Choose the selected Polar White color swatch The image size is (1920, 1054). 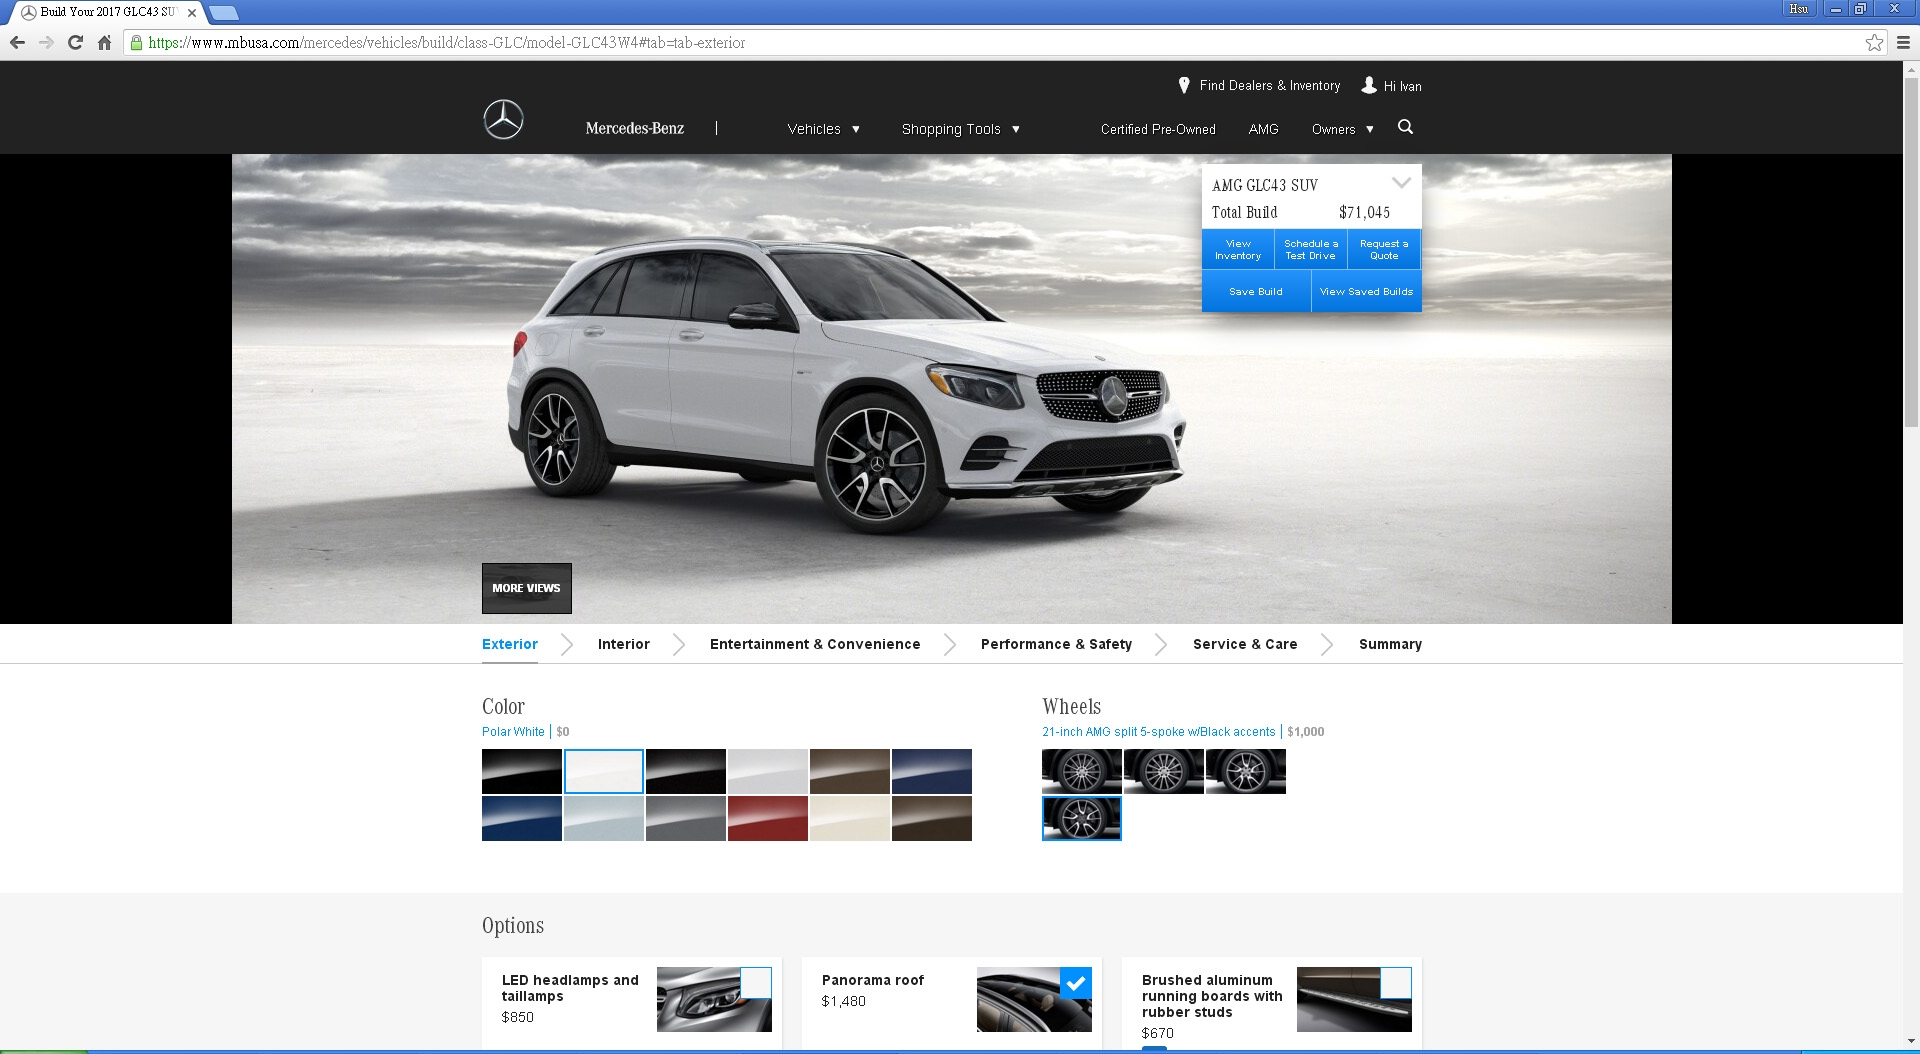click(x=604, y=771)
